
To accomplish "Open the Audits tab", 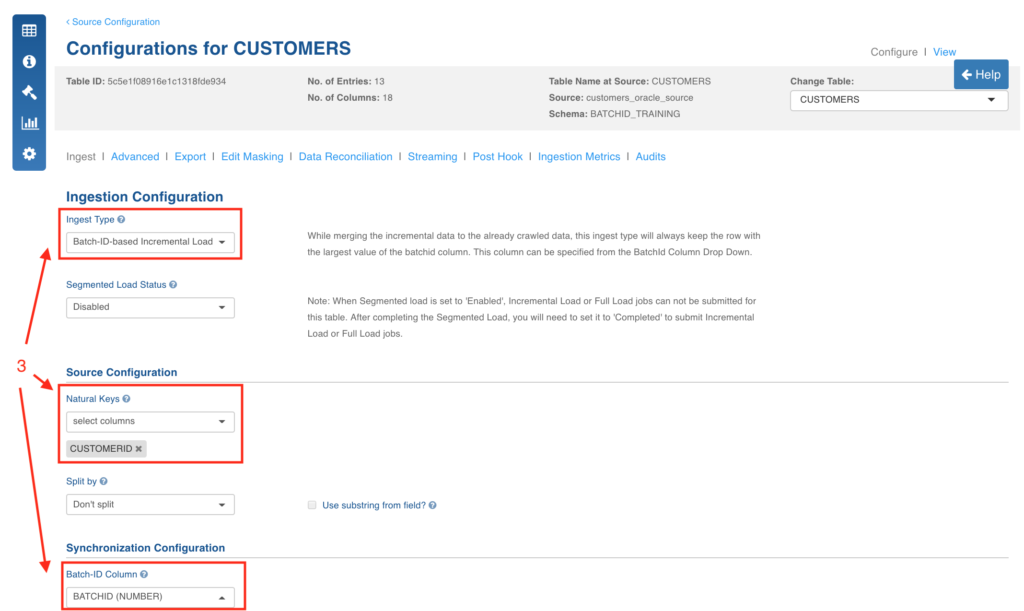I will pos(651,156).
